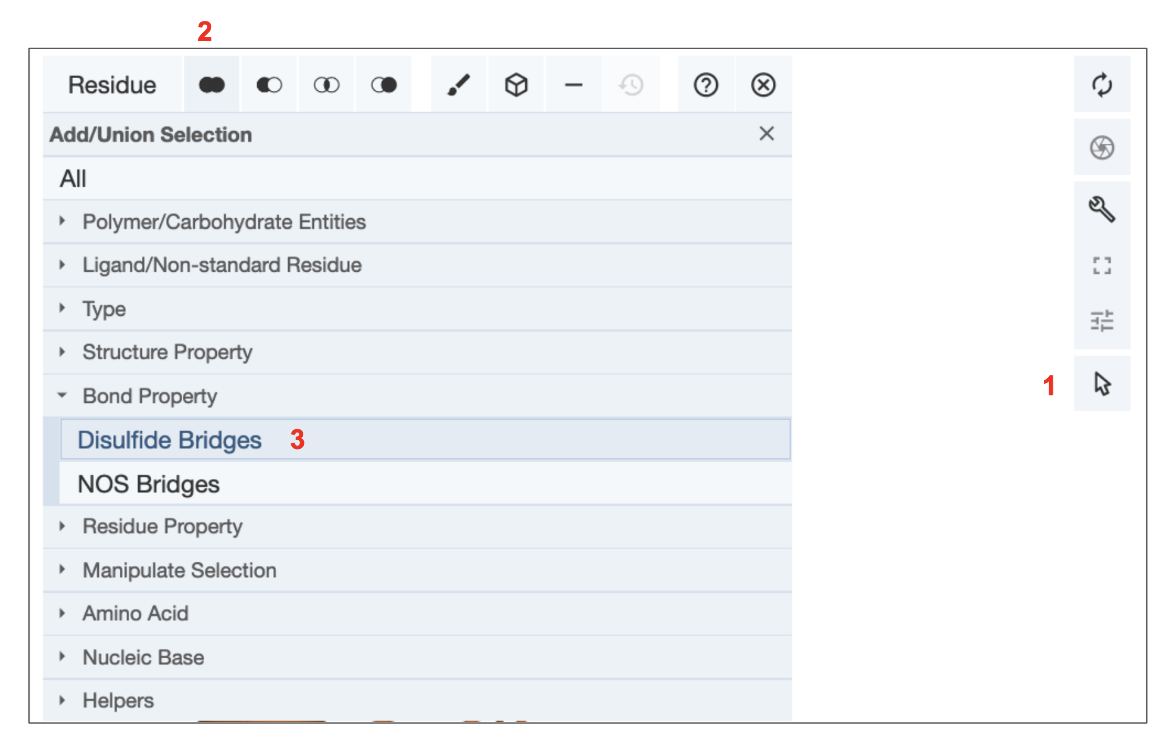Image resolution: width=1170 pixels, height=744 pixels.
Task: Click the Set selection icon
Action: (384, 86)
